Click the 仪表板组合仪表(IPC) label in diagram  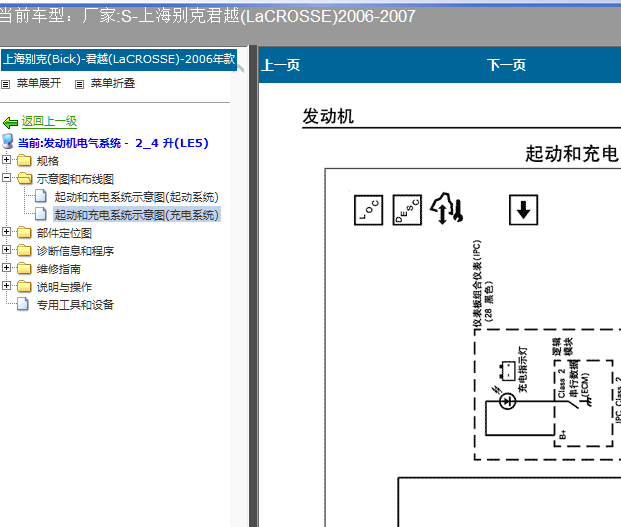click(x=477, y=284)
